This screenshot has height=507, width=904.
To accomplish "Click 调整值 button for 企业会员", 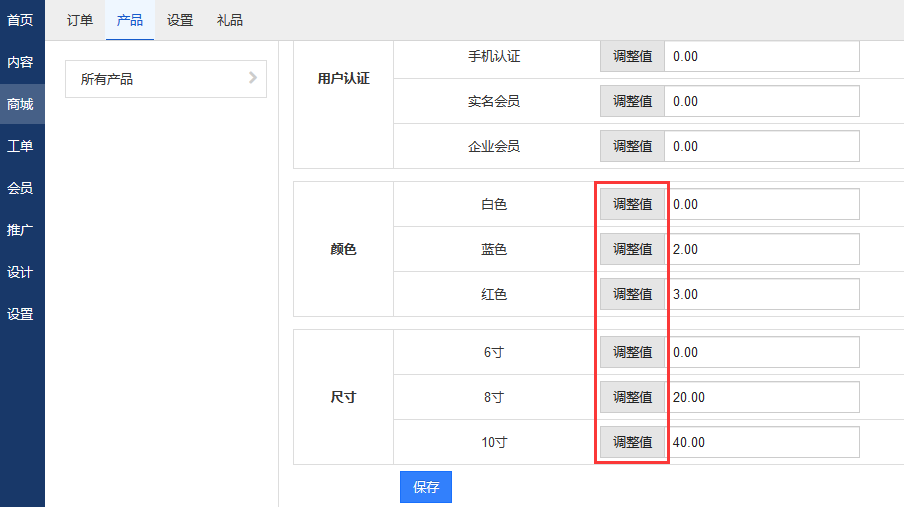I will (632, 147).
